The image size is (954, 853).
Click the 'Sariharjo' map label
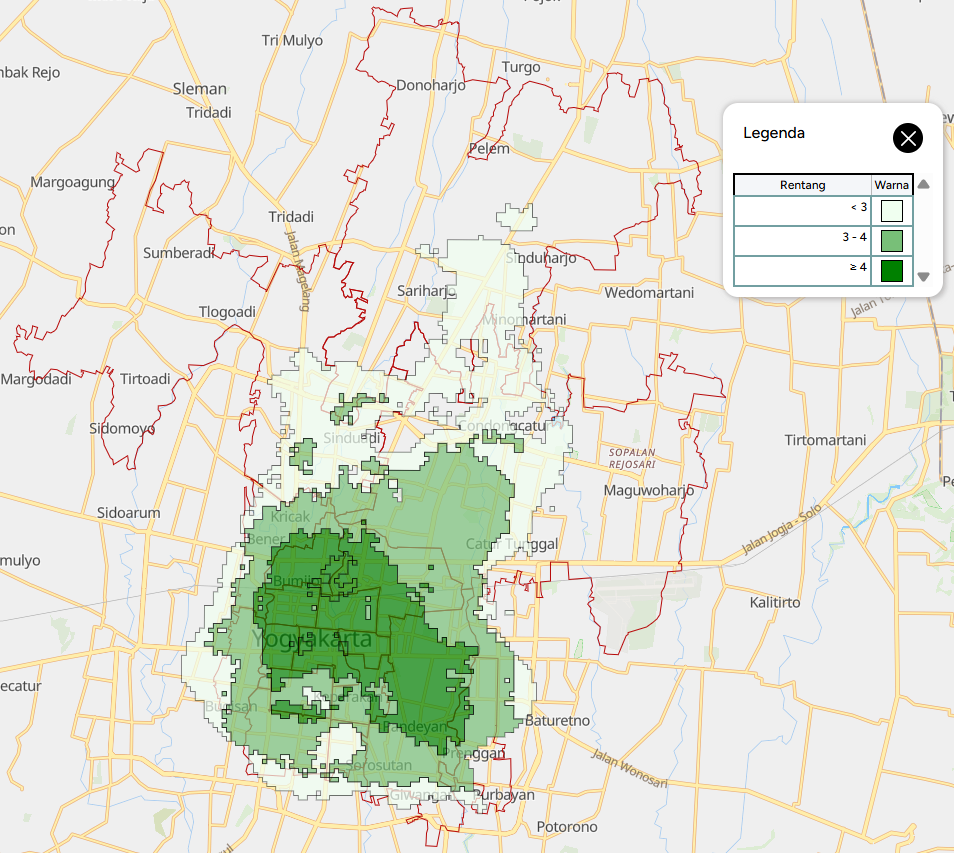pyautogui.click(x=427, y=291)
